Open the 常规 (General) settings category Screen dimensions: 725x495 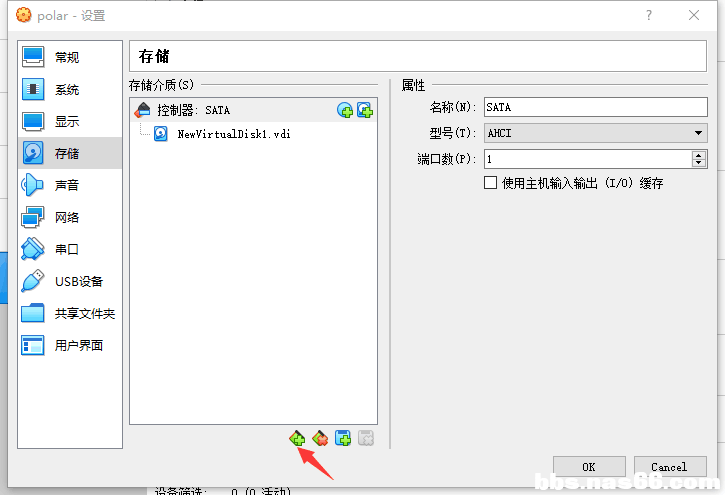tap(70, 57)
